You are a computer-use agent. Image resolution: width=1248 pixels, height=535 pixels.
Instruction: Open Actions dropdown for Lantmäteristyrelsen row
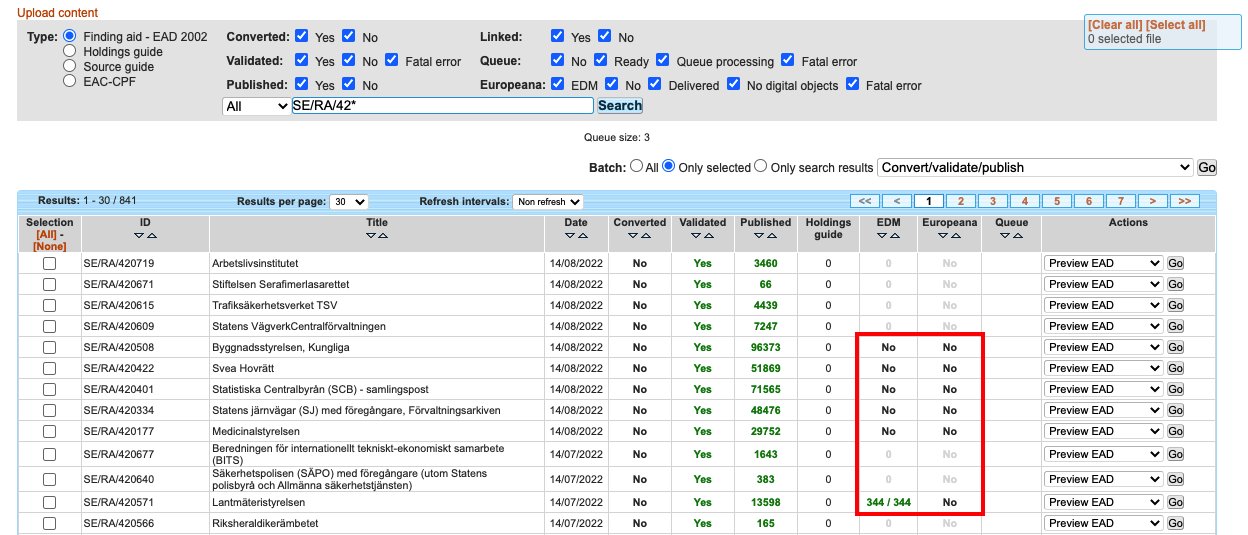pos(1104,502)
